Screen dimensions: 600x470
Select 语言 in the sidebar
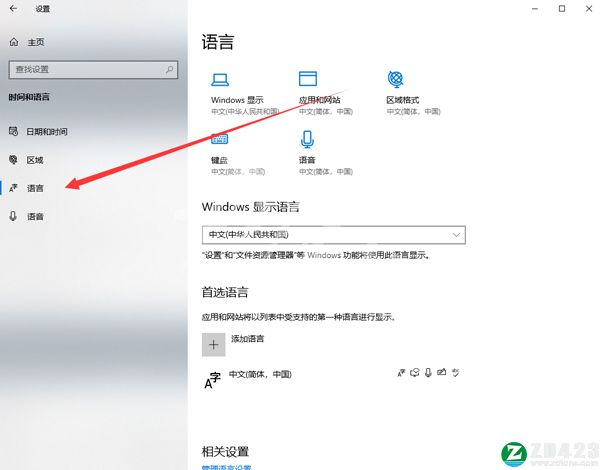(26, 188)
